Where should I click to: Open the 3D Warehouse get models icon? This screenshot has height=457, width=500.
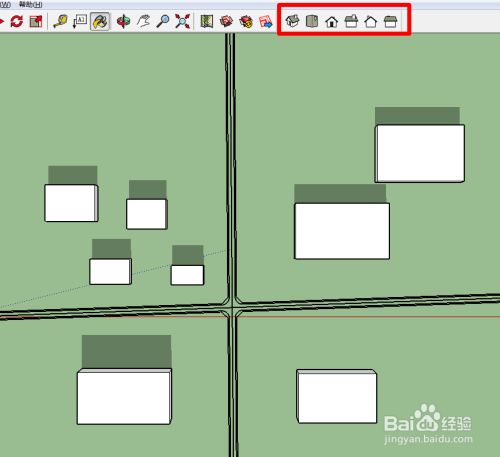[226, 21]
